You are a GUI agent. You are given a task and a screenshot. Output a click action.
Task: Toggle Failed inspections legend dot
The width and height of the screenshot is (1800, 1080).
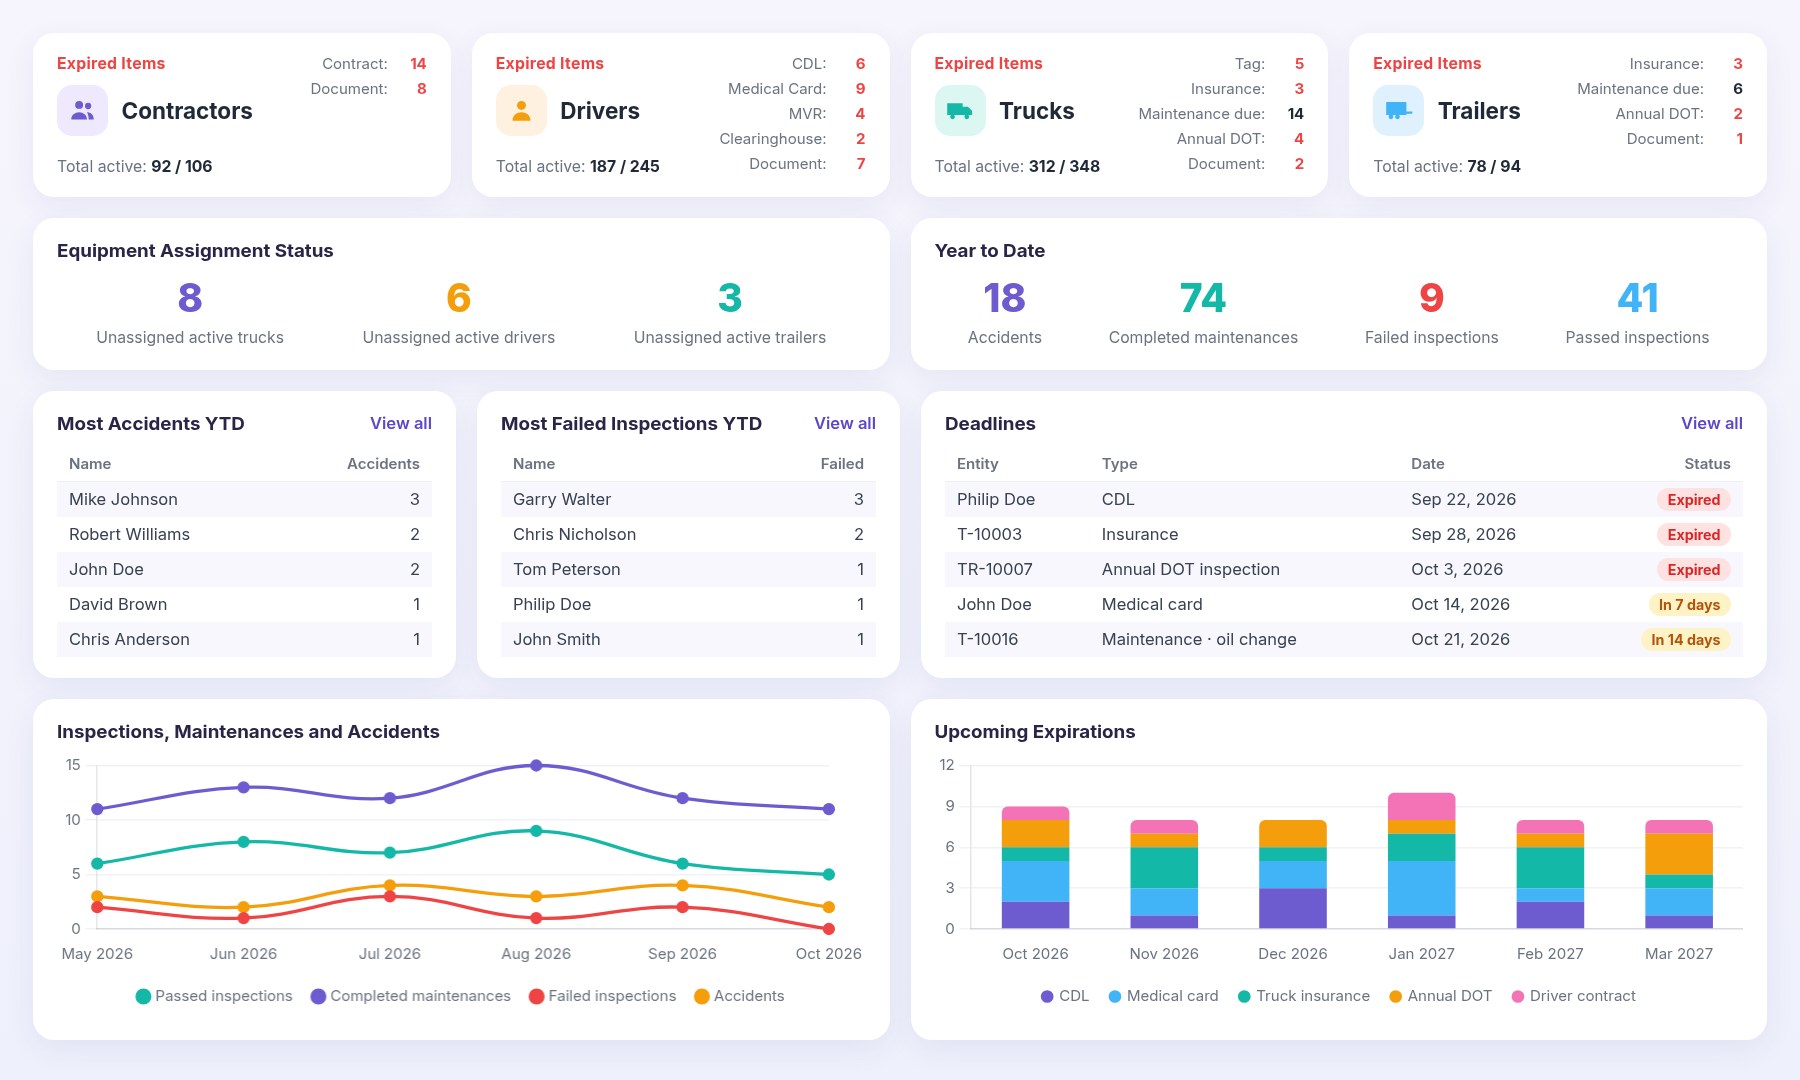click(536, 996)
